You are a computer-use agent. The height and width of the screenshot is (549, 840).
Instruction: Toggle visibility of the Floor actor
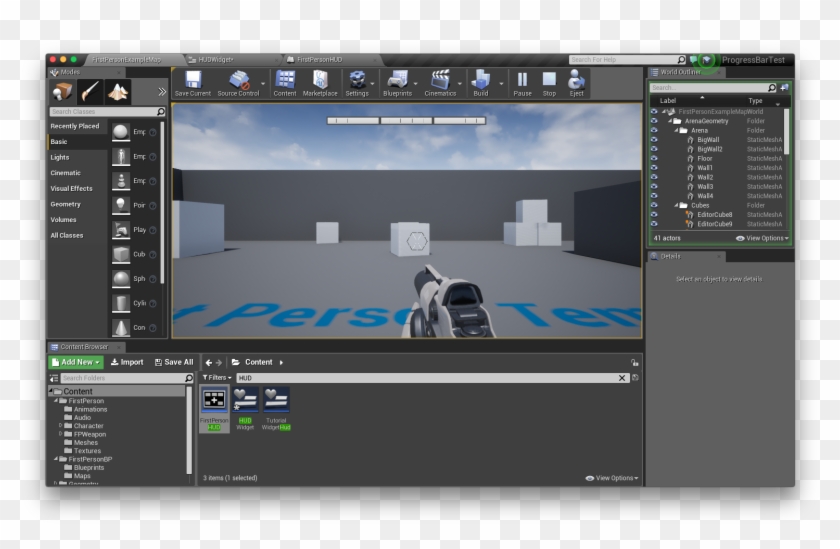(x=654, y=158)
